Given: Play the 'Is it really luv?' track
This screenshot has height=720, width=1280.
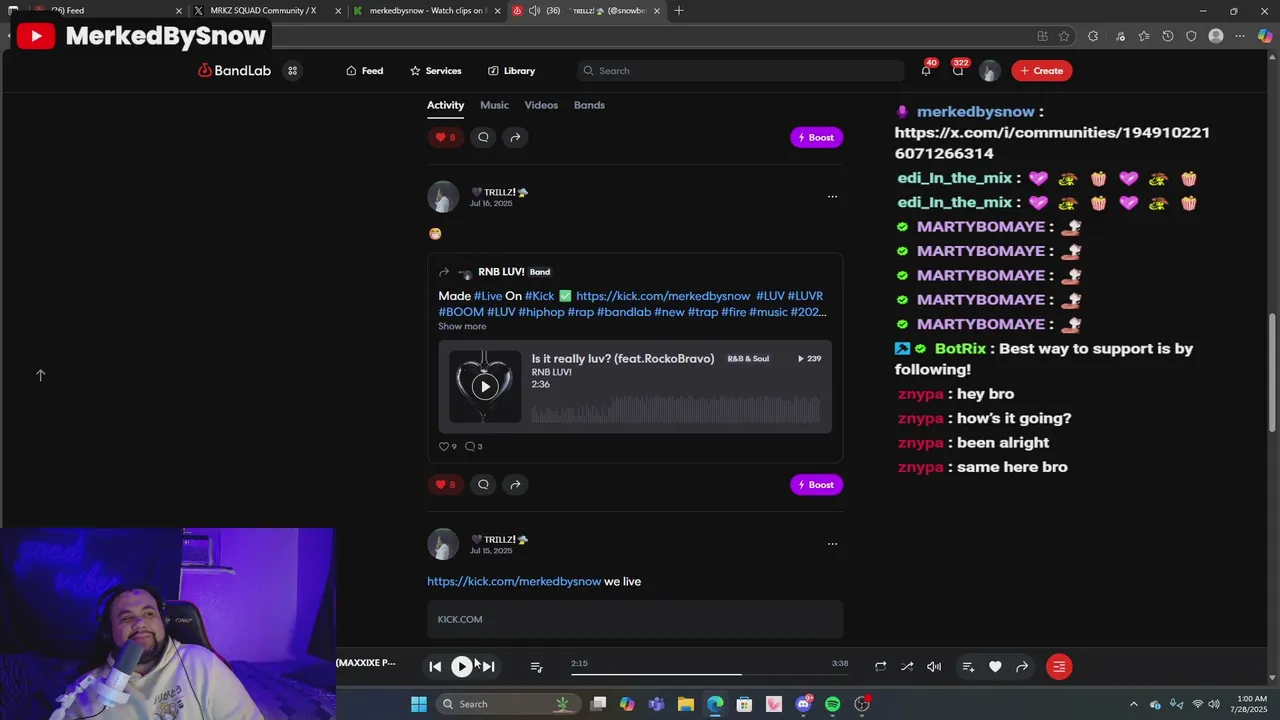Looking at the screenshot, I should 485,387.
